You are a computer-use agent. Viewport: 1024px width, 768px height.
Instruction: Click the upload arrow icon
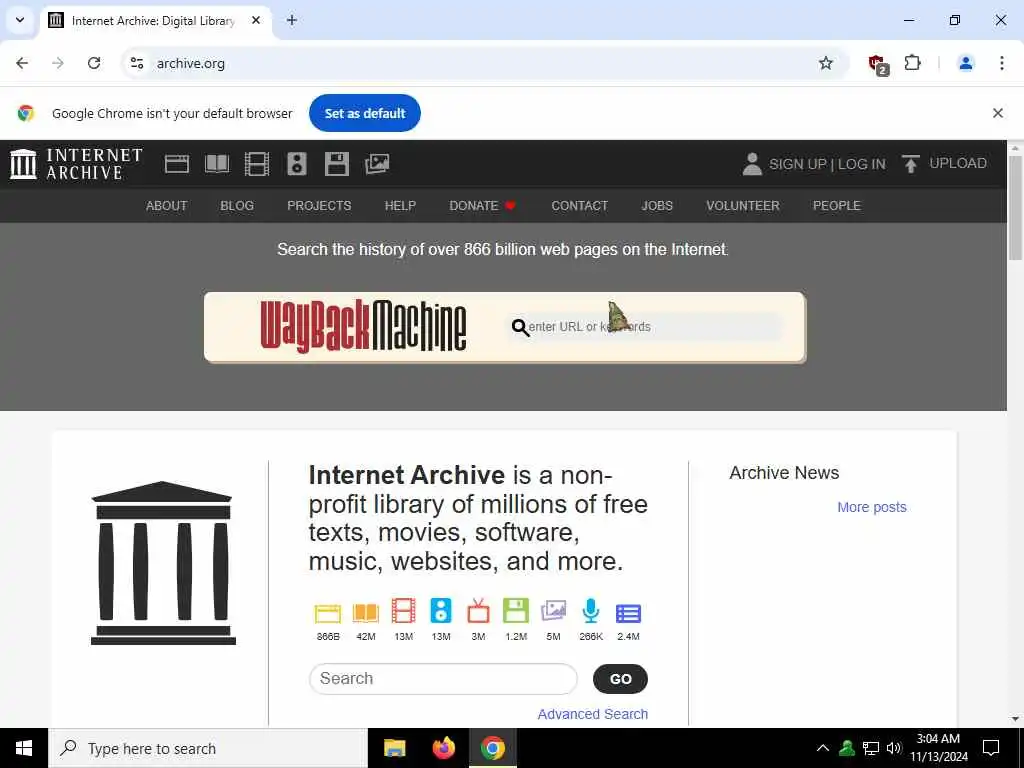[910, 164]
